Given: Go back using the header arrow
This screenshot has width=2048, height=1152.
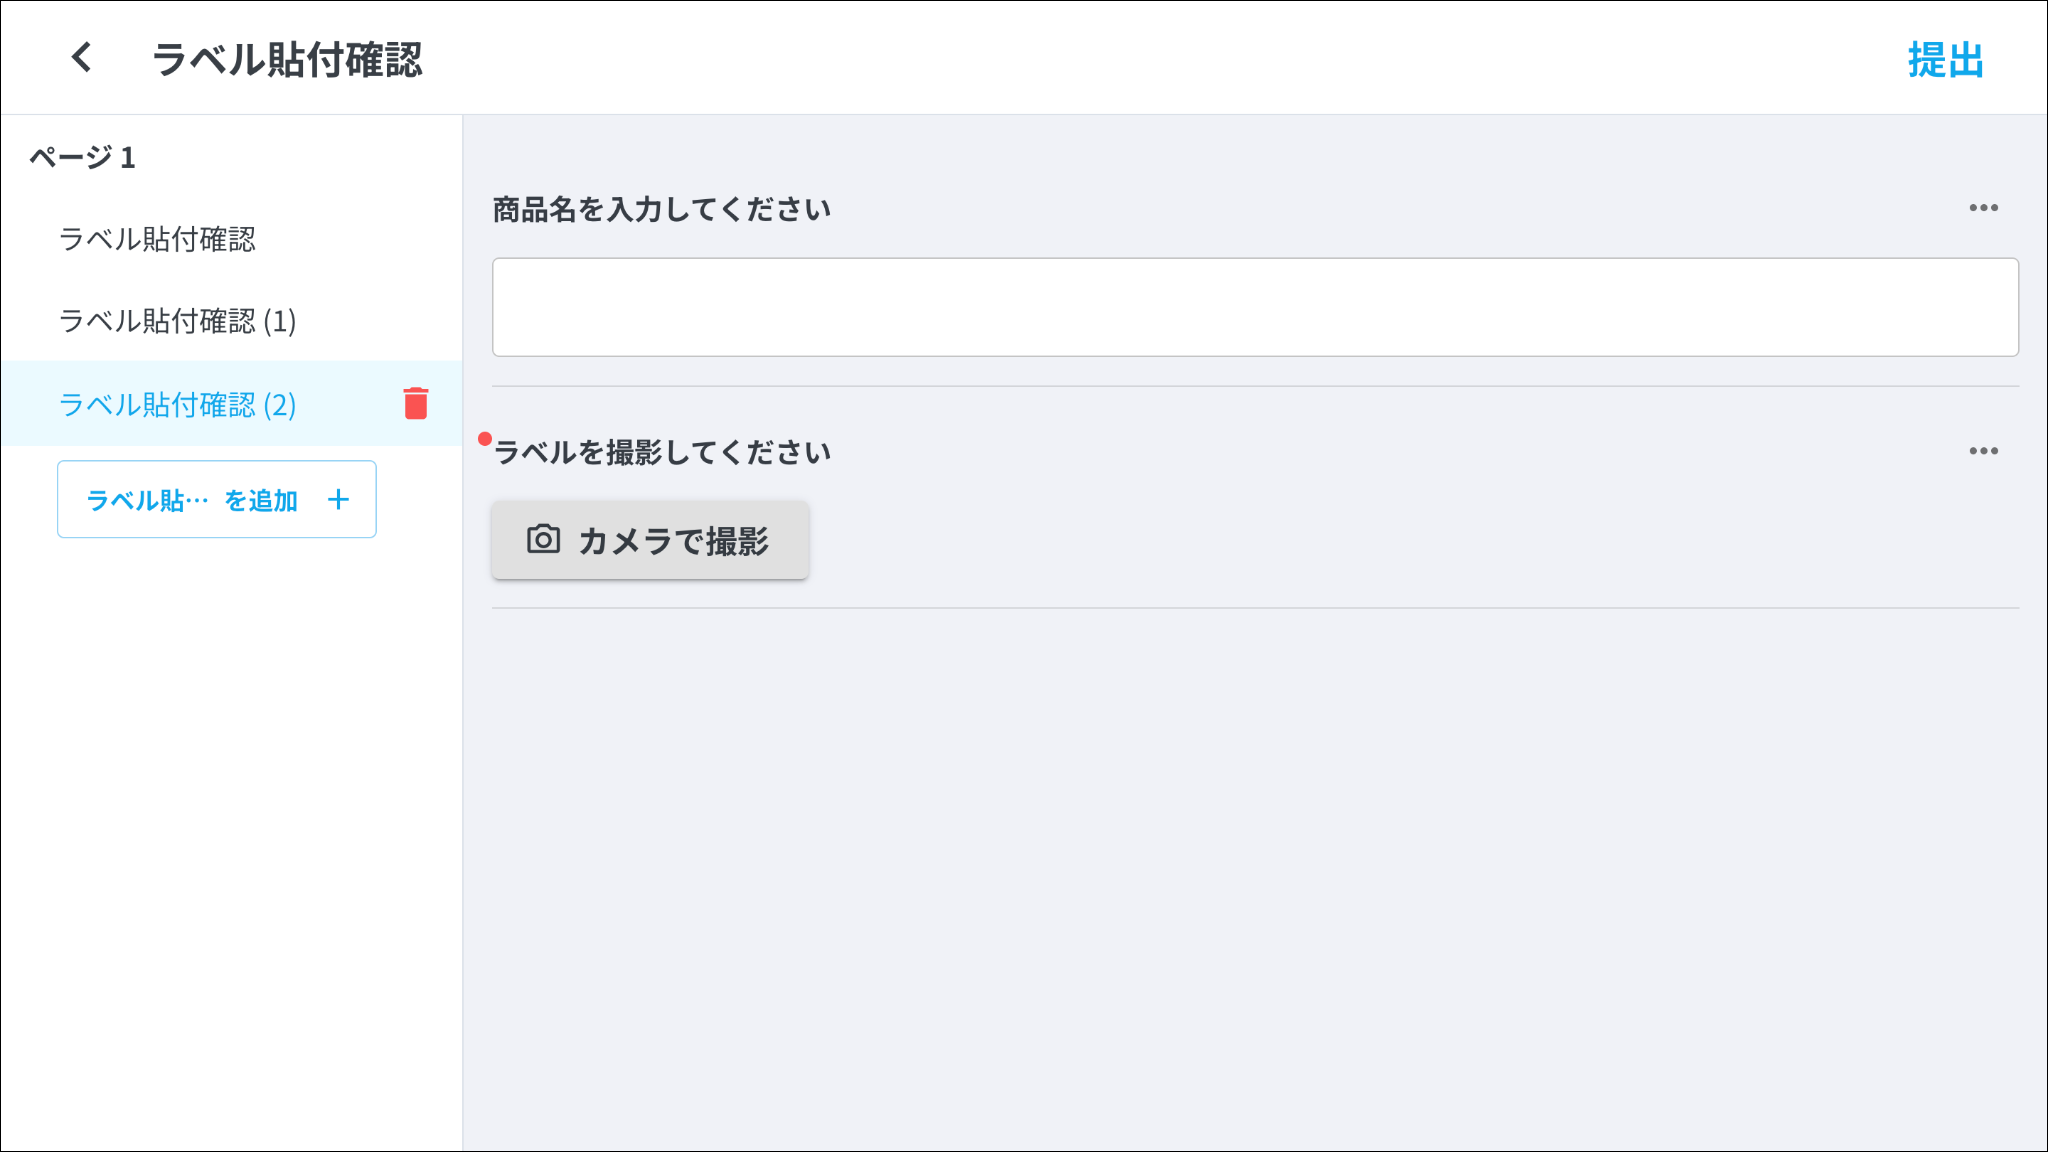Looking at the screenshot, I should [82, 58].
